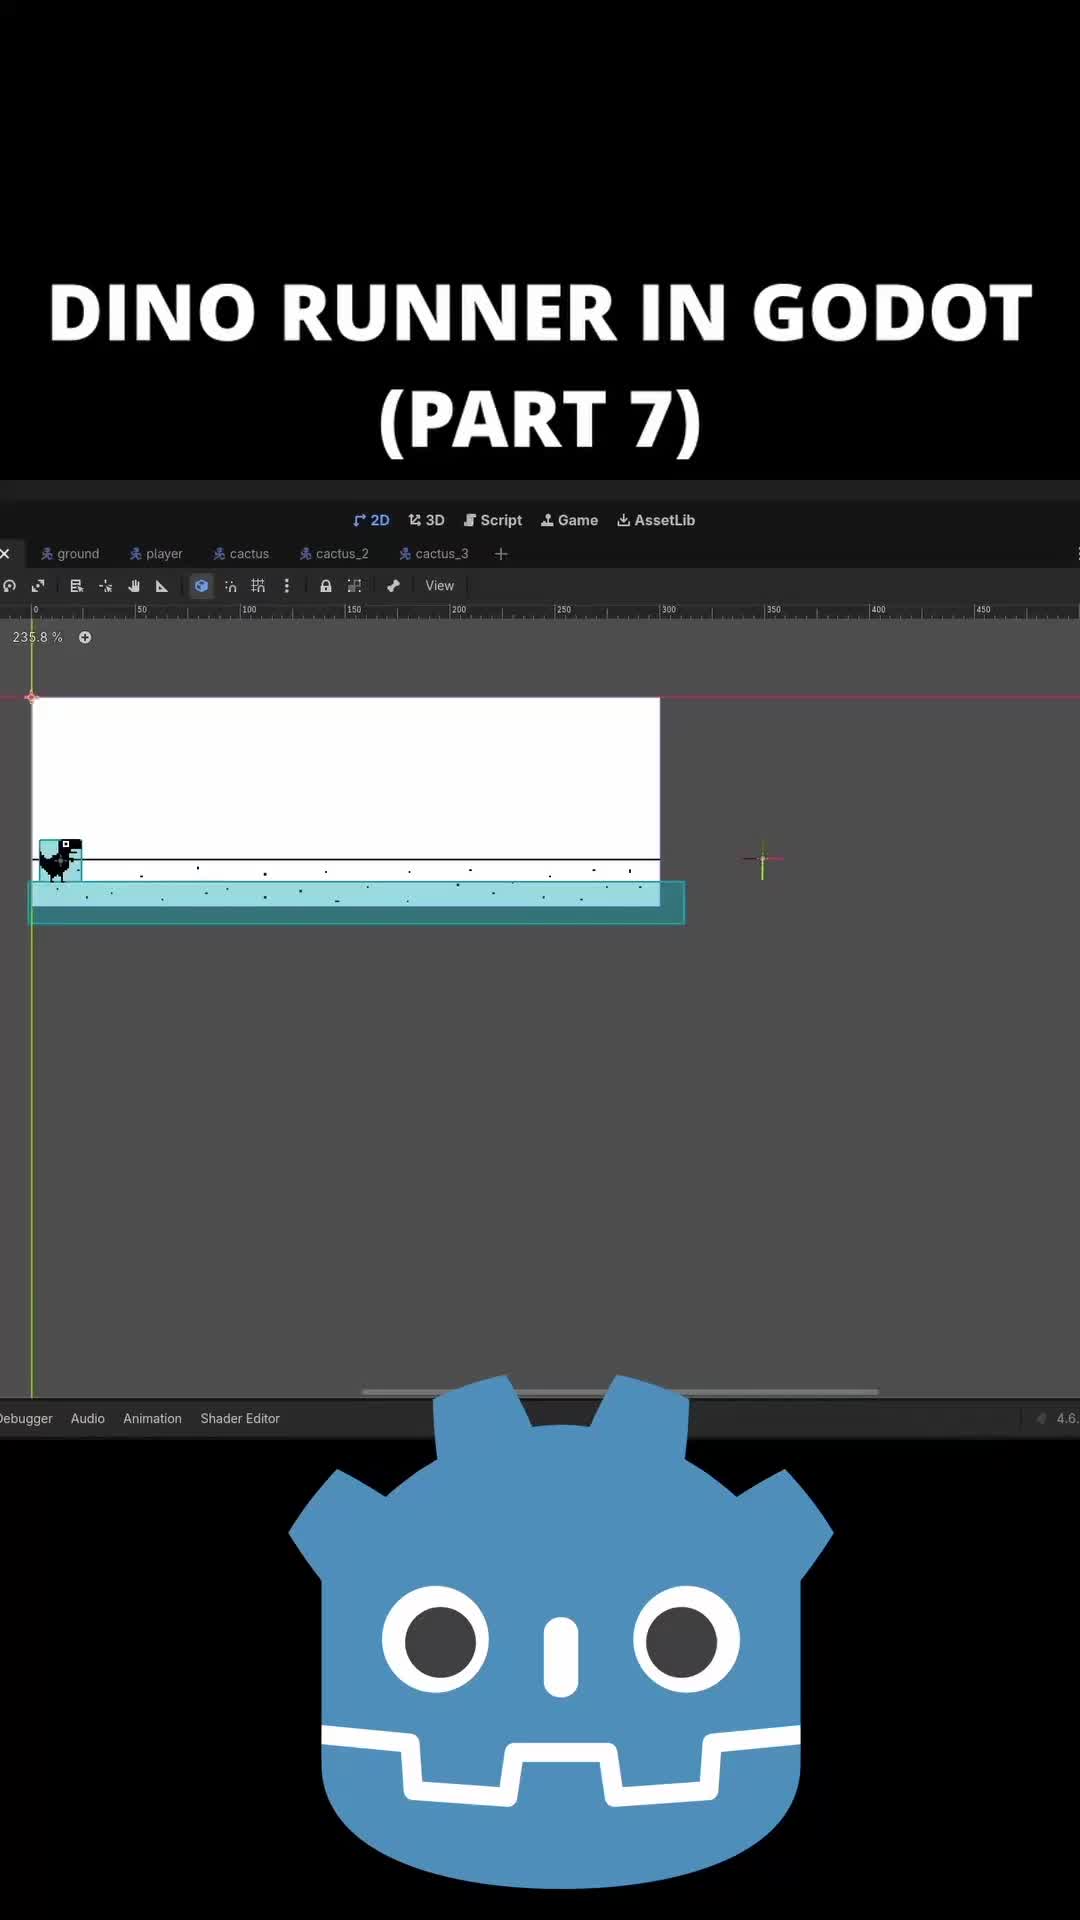Image resolution: width=1080 pixels, height=1920 pixels.
Task: Click the red-green cross gizmo right of the canvas
Action: point(762,859)
